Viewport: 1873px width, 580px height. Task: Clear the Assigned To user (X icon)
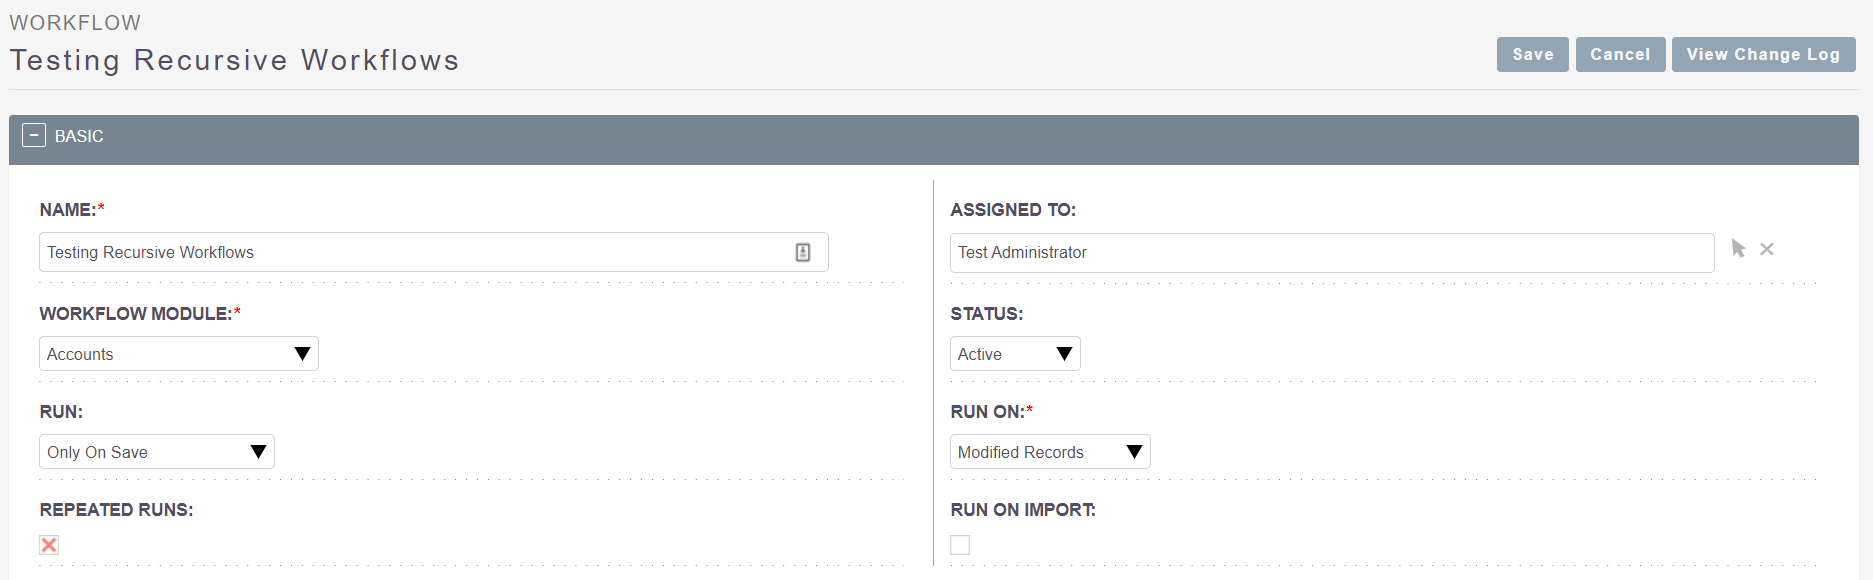pos(1767,249)
